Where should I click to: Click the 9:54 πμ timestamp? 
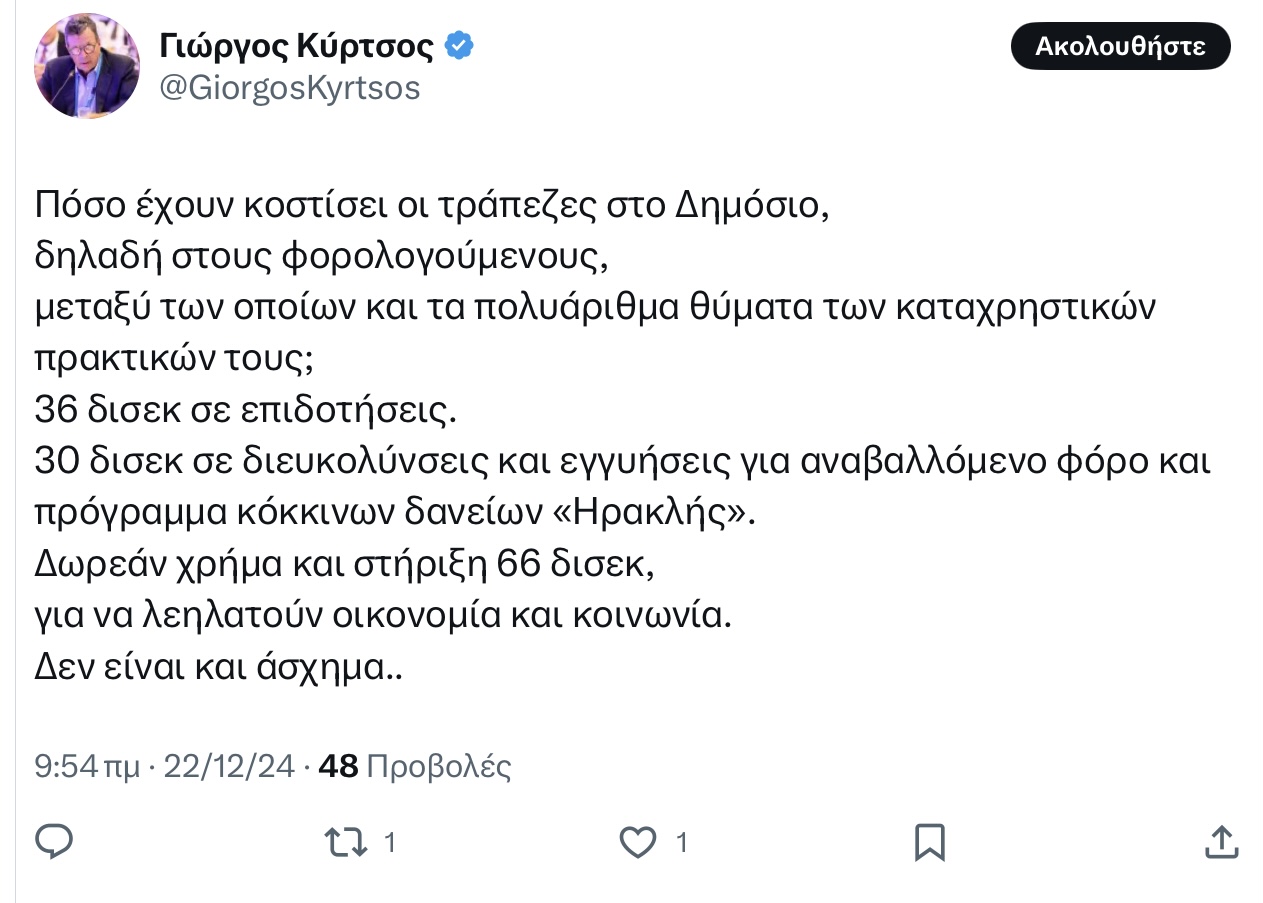[x=88, y=767]
